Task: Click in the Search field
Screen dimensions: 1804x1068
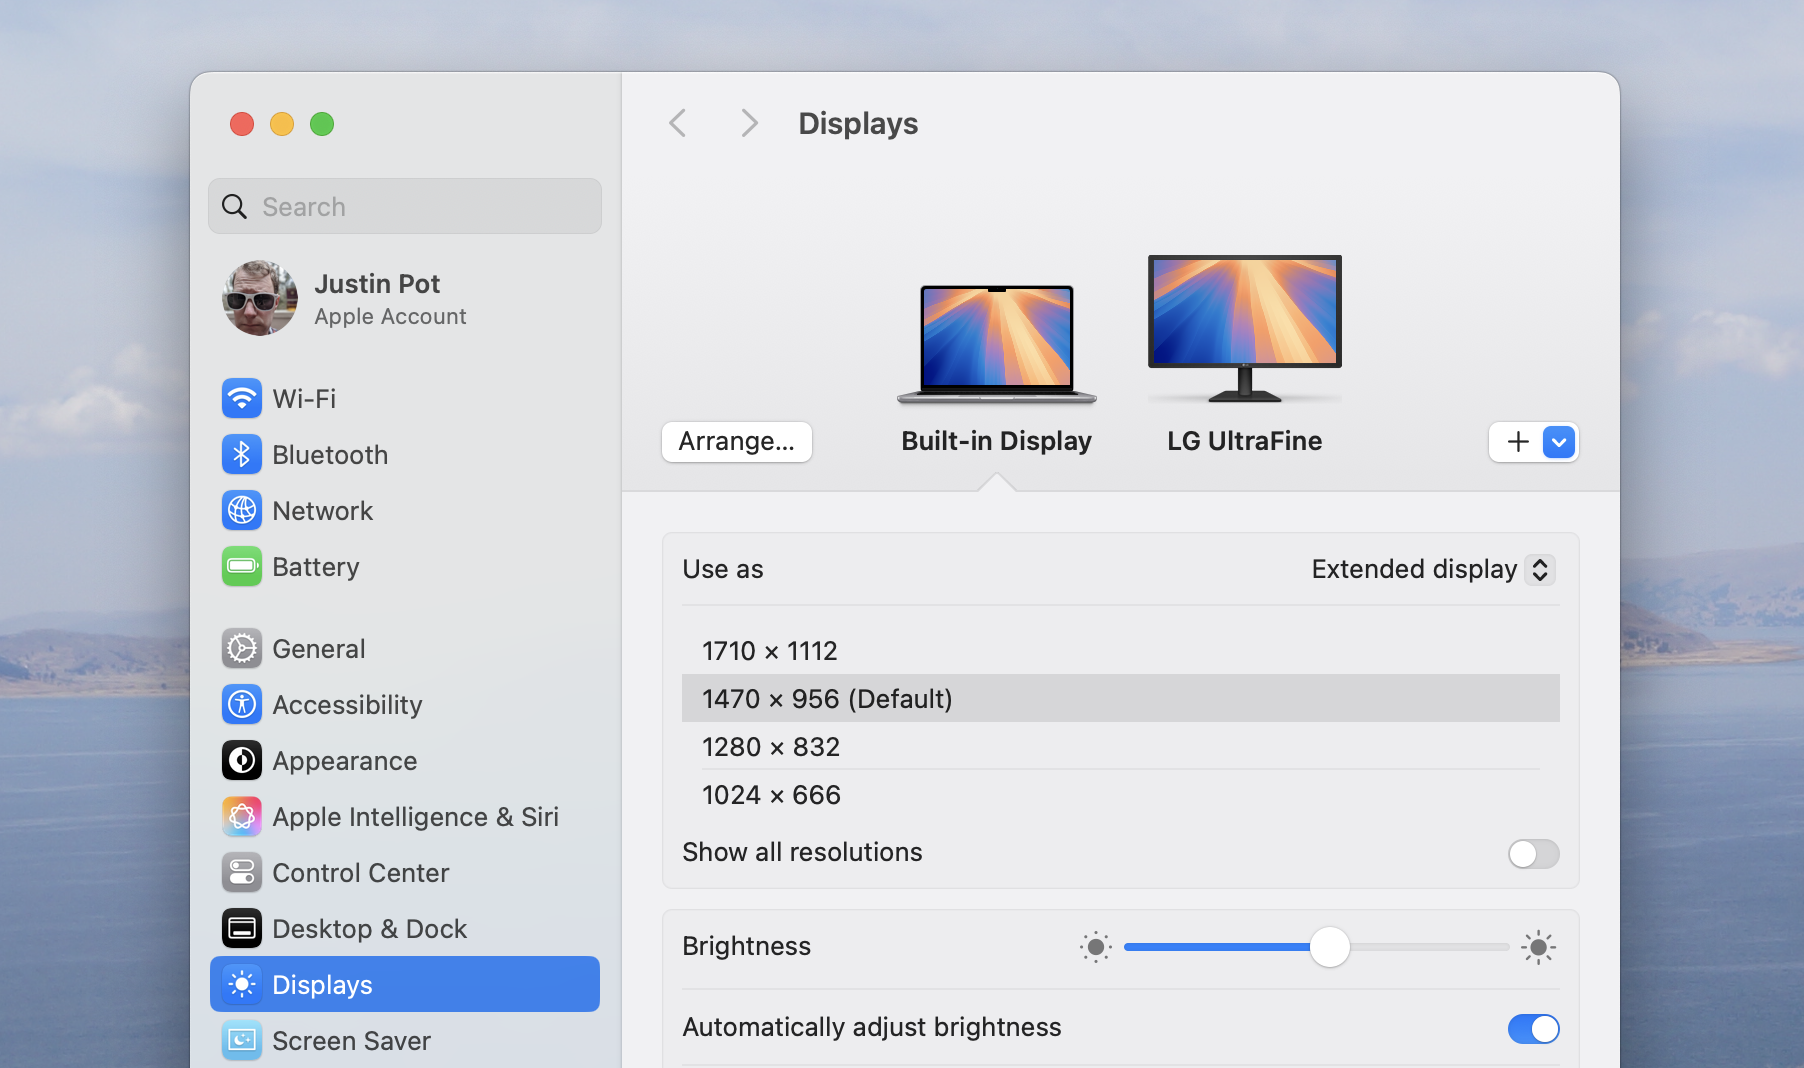Action: tap(405, 206)
